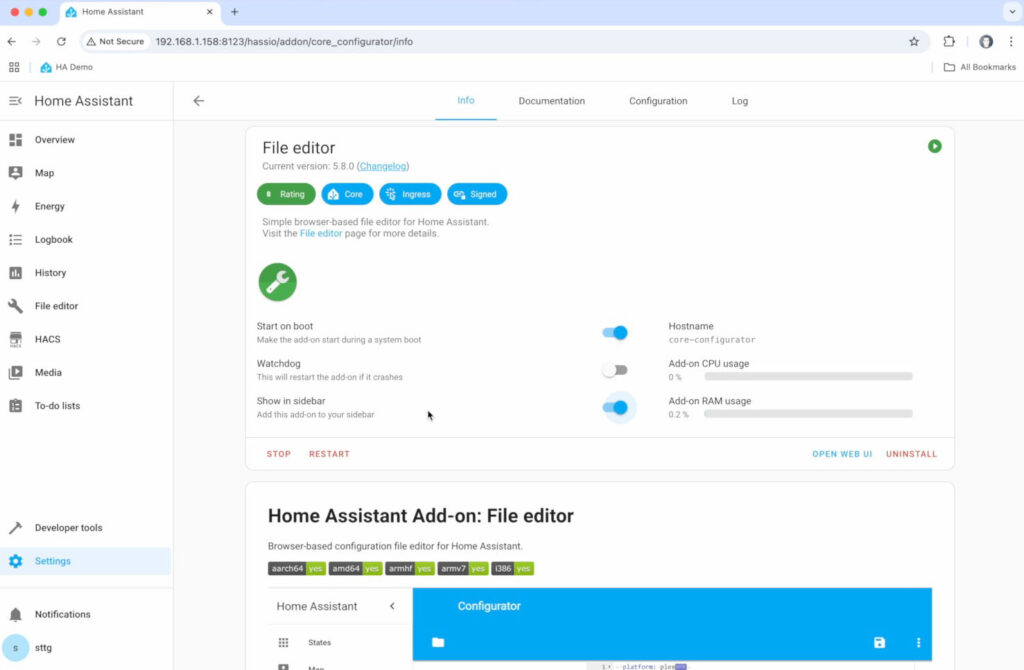Click the RESTART button
This screenshot has width=1024, height=670.
coord(329,454)
